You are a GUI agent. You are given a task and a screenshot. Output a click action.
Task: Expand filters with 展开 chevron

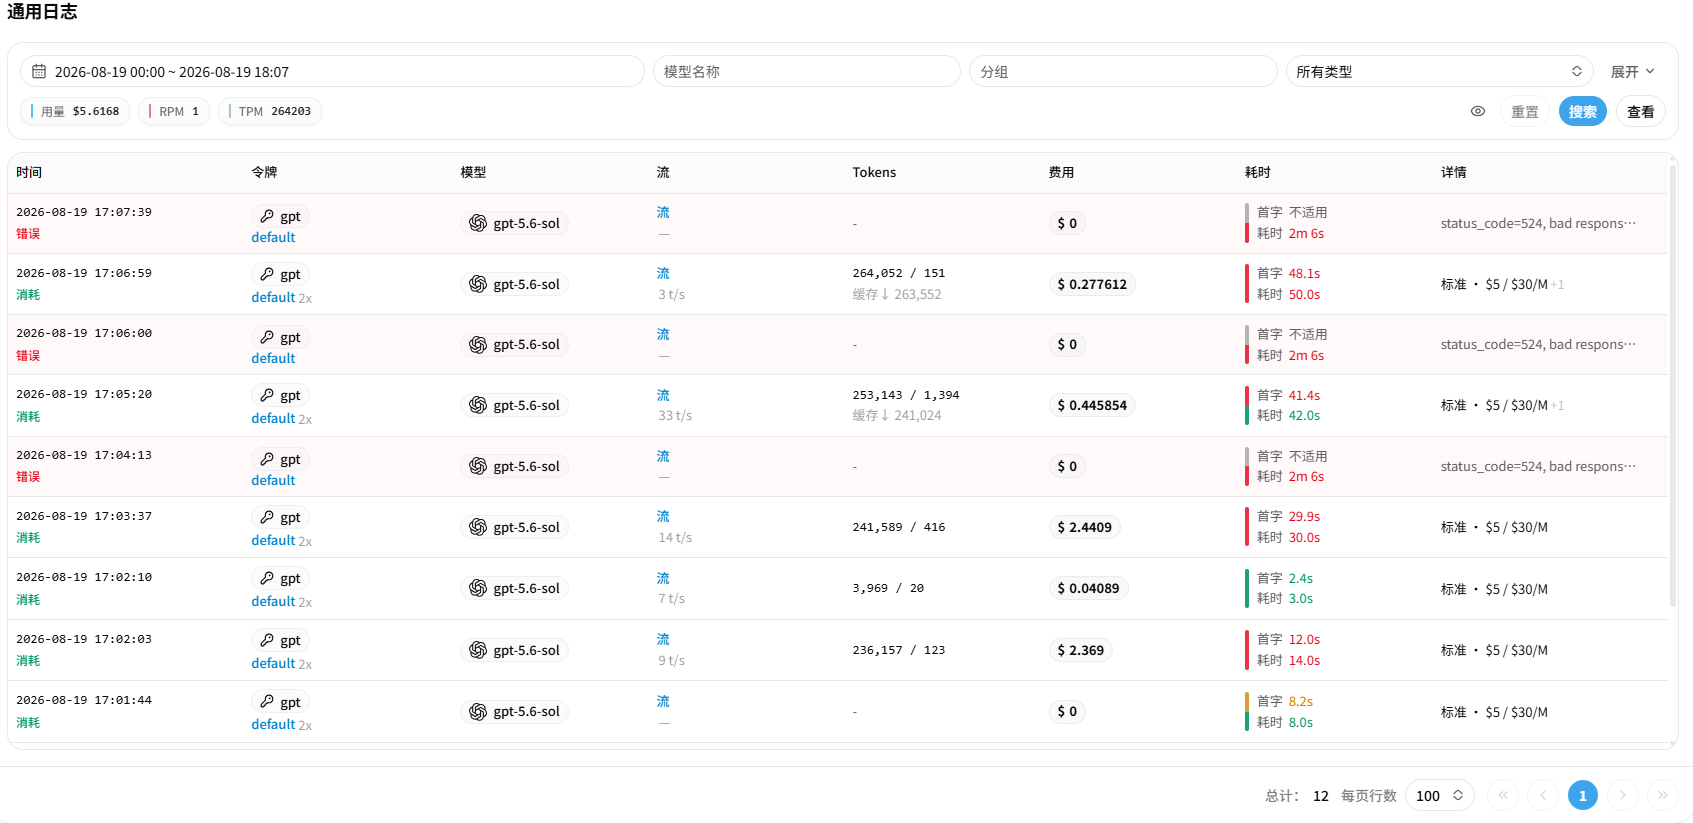point(1633,72)
